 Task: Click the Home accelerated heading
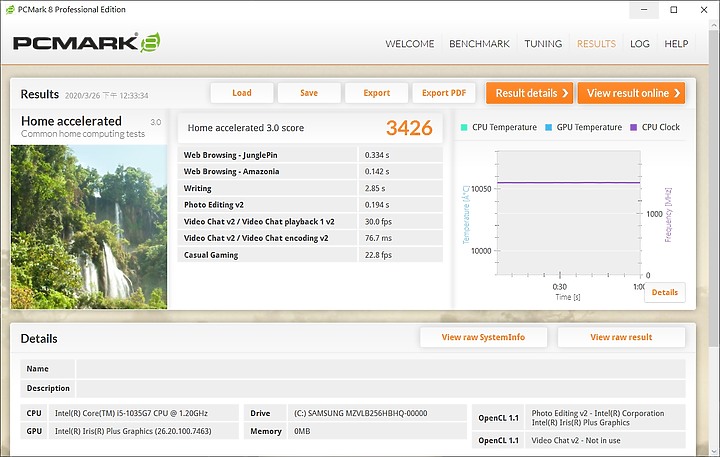click(71, 121)
